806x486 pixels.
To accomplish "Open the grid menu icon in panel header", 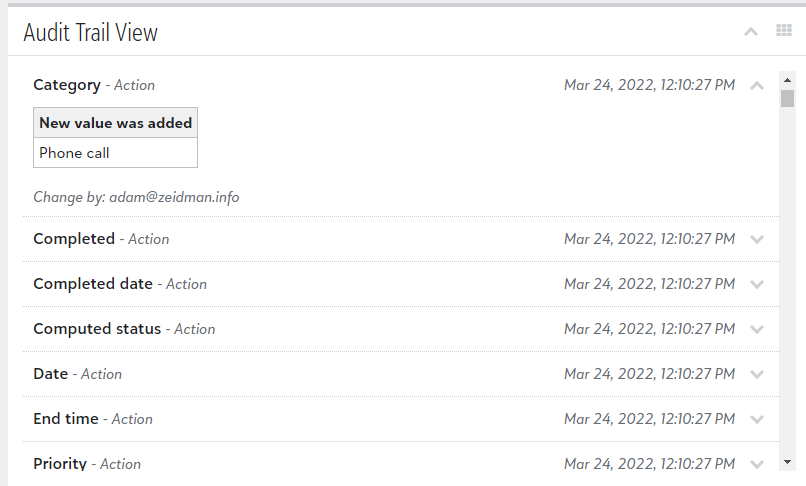I will (x=783, y=30).
